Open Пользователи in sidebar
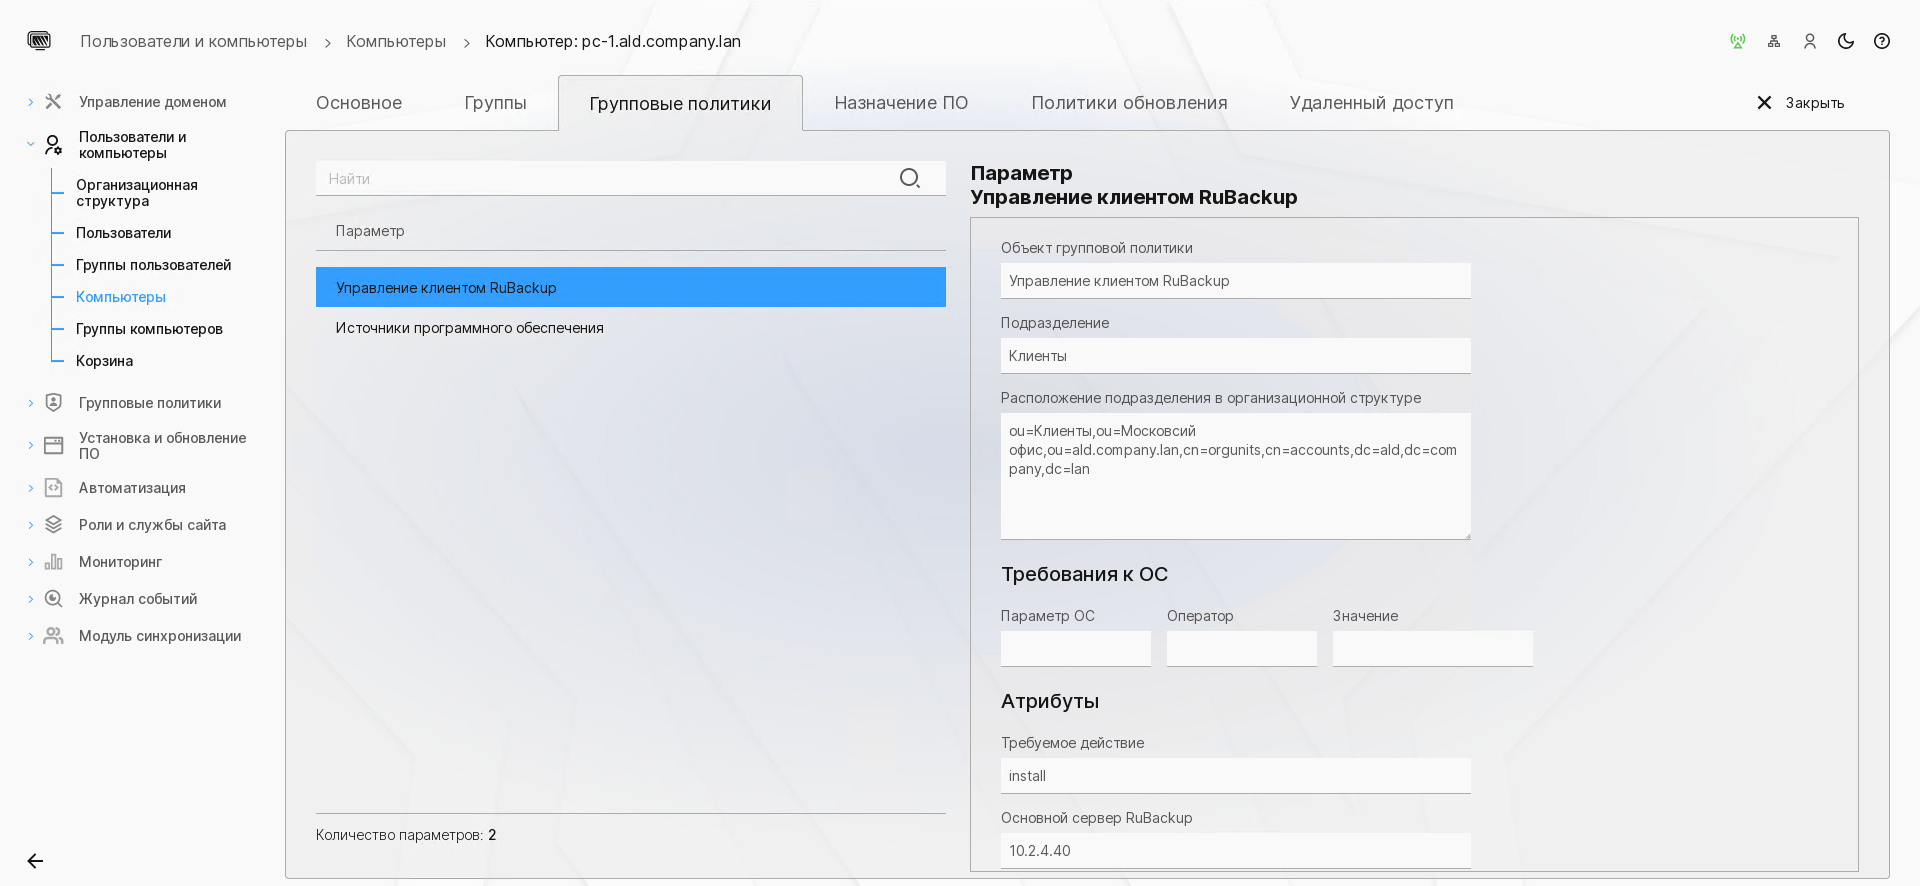This screenshot has width=1920, height=886. [124, 233]
